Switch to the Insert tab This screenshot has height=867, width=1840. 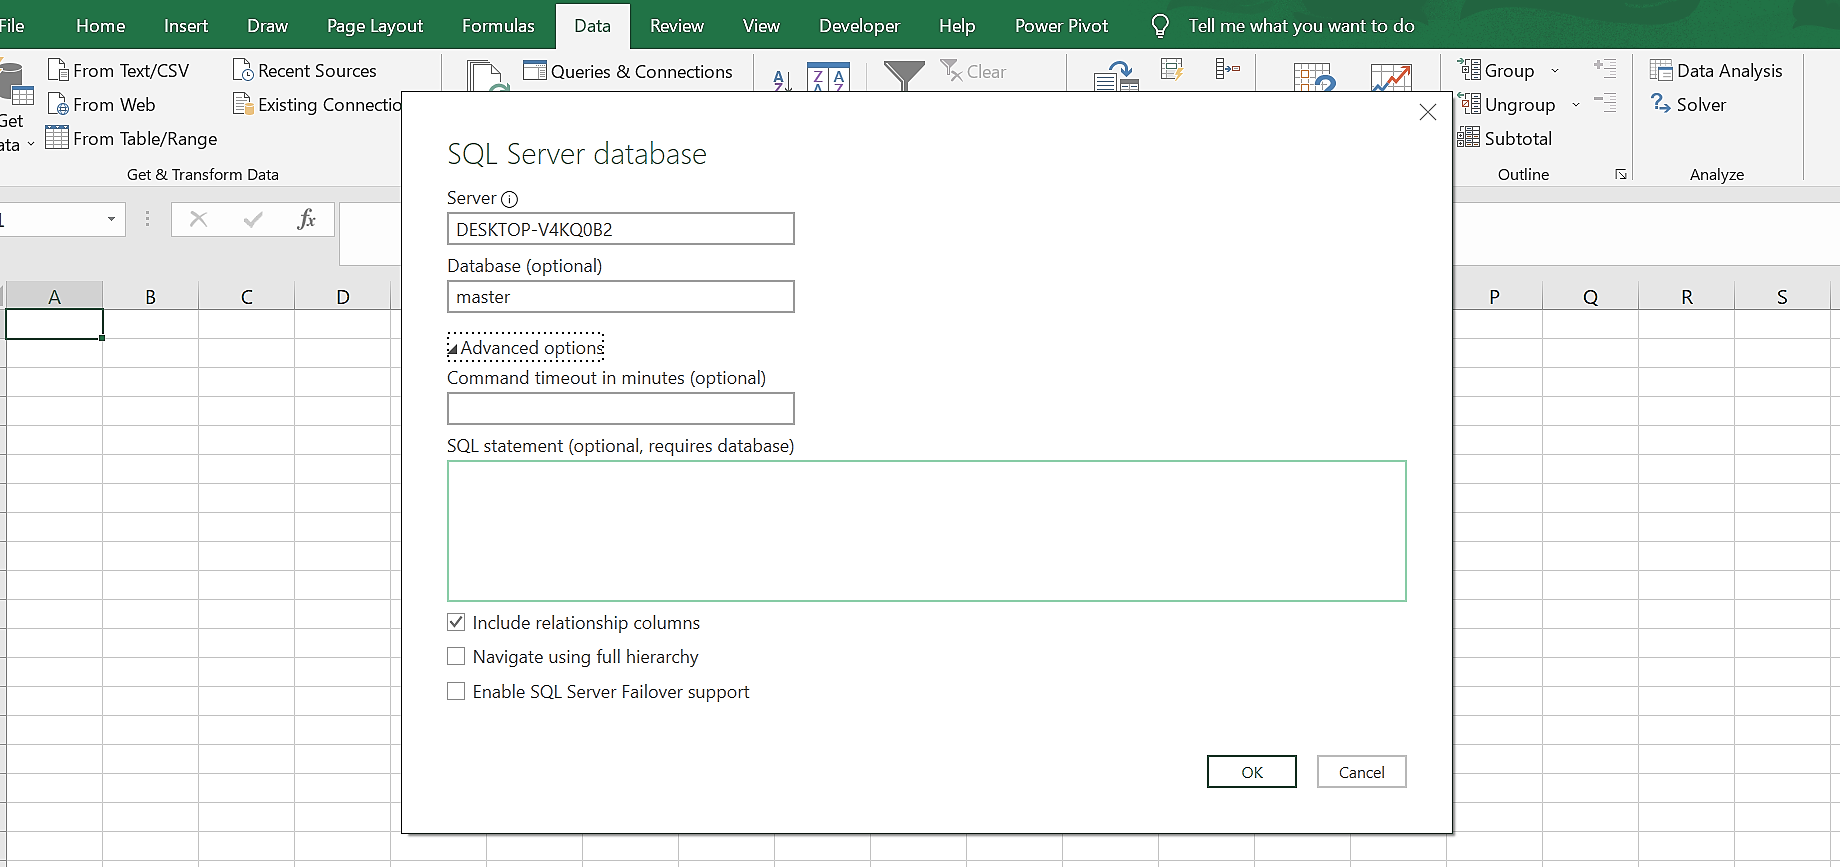186,26
